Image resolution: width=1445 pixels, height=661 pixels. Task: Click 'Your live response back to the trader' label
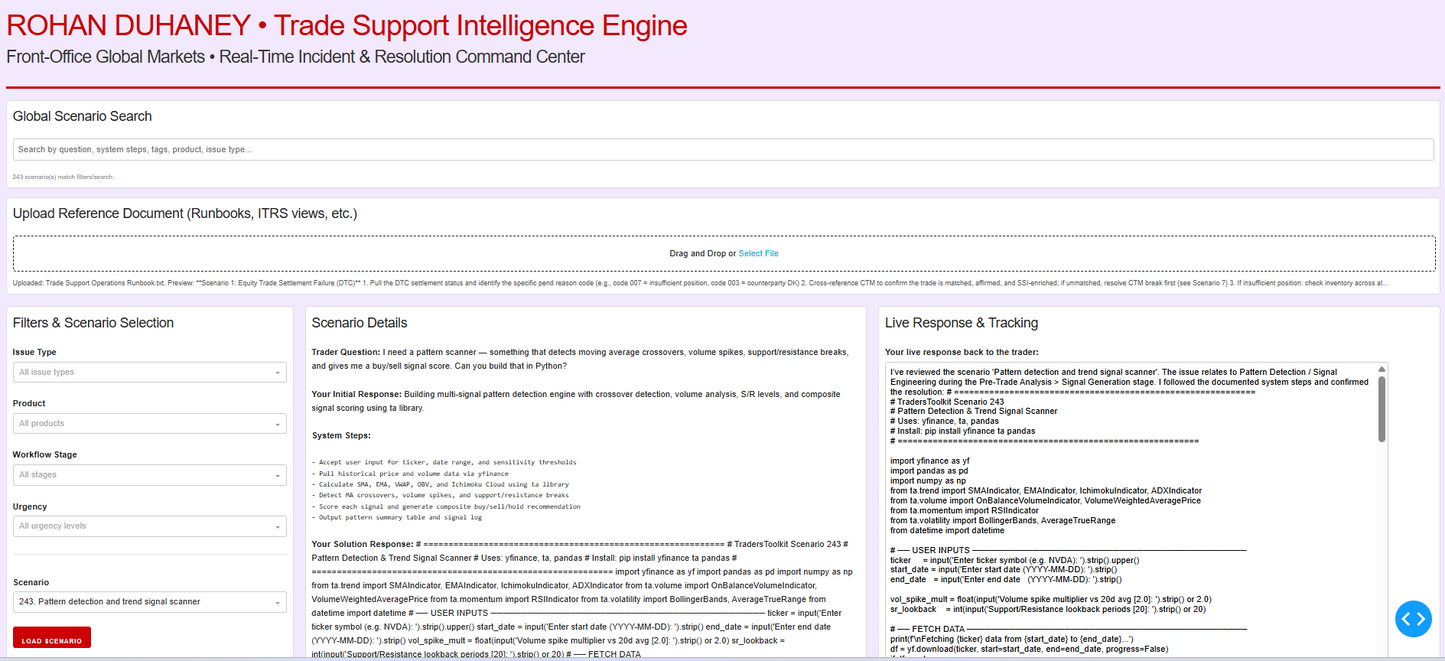tap(960, 352)
